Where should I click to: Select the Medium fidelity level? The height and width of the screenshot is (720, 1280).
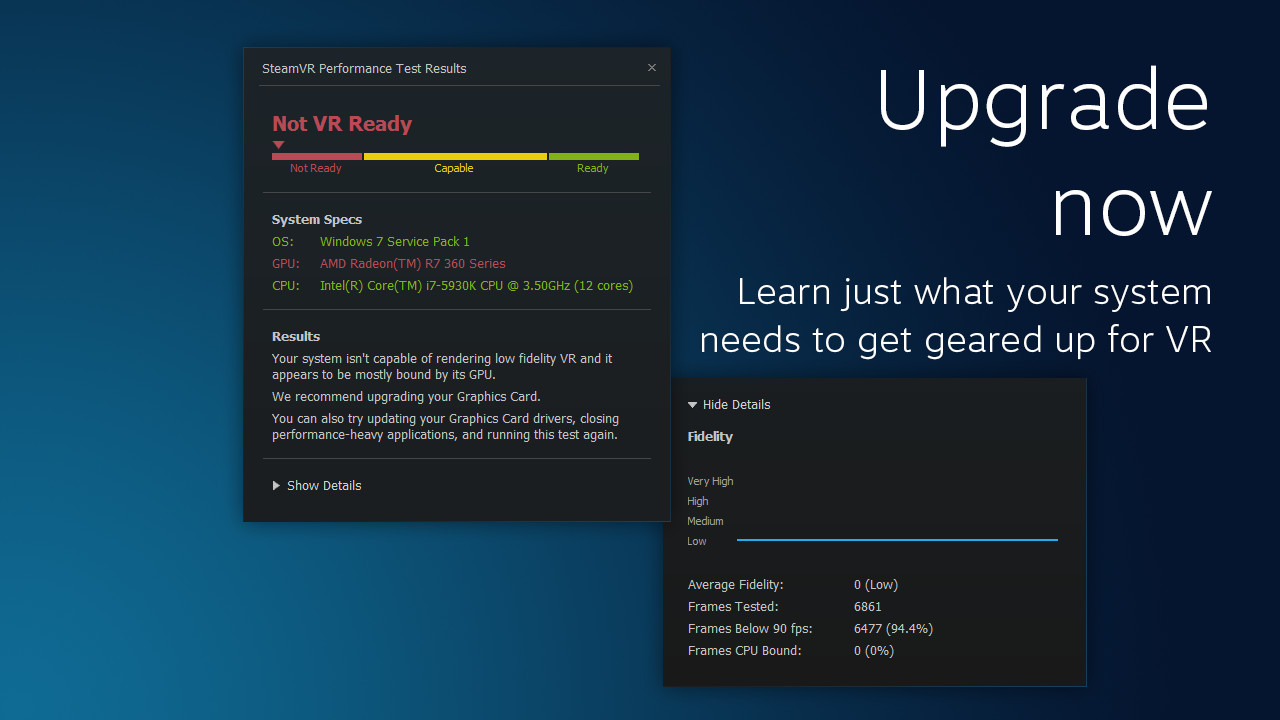point(705,521)
